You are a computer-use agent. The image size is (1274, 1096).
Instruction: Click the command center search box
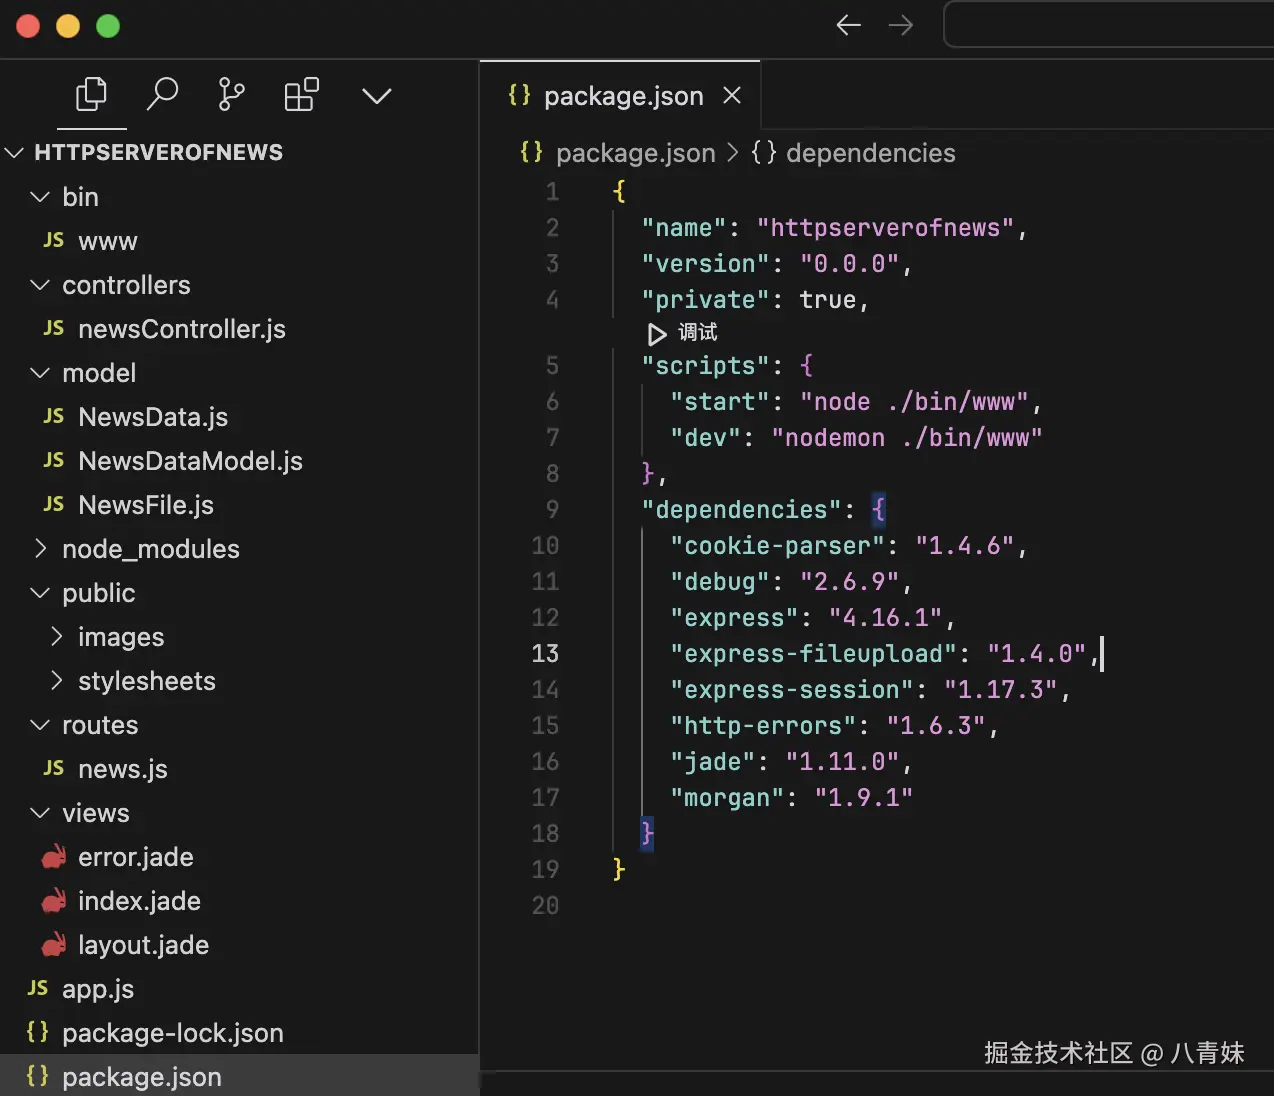(1108, 25)
